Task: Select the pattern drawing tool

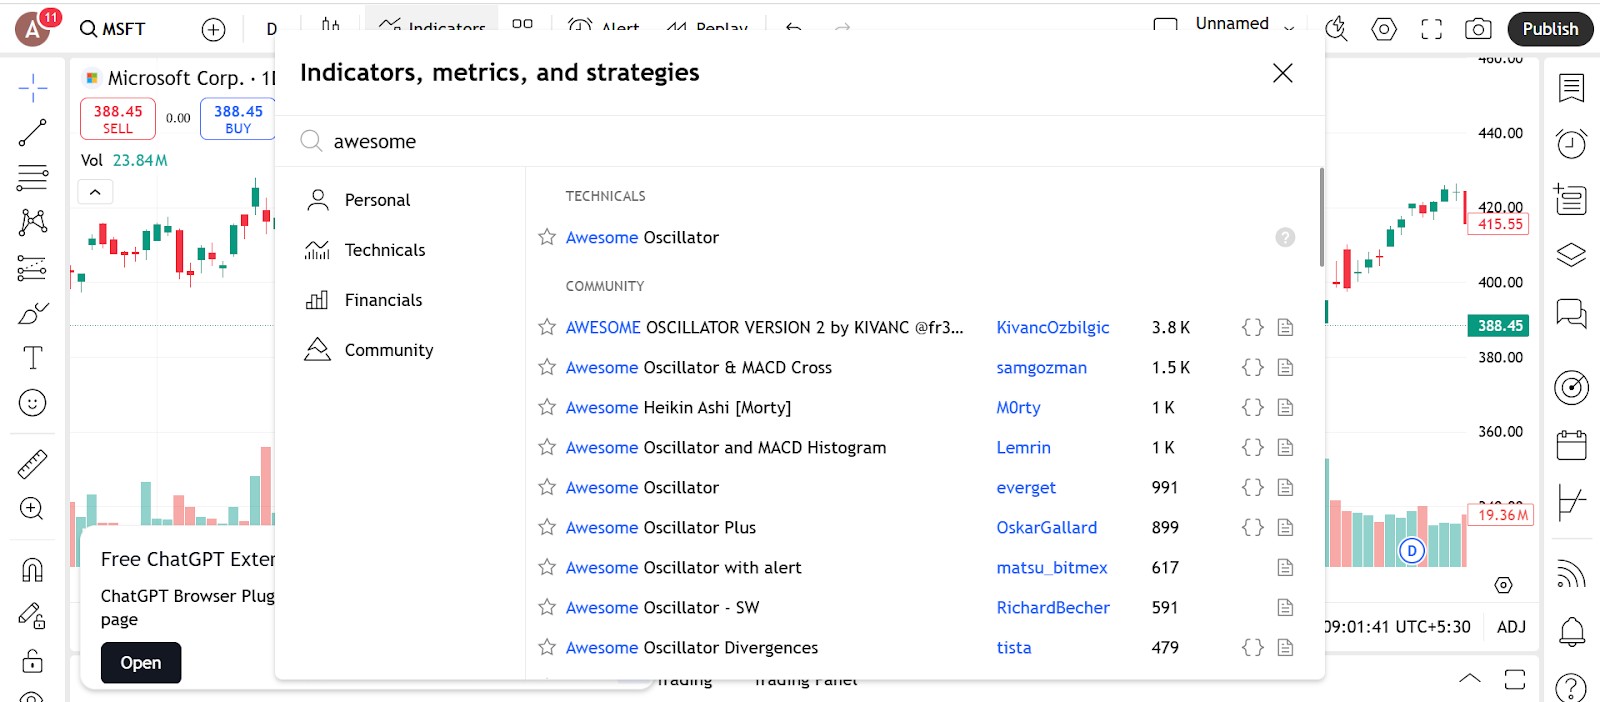Action: 32,222
